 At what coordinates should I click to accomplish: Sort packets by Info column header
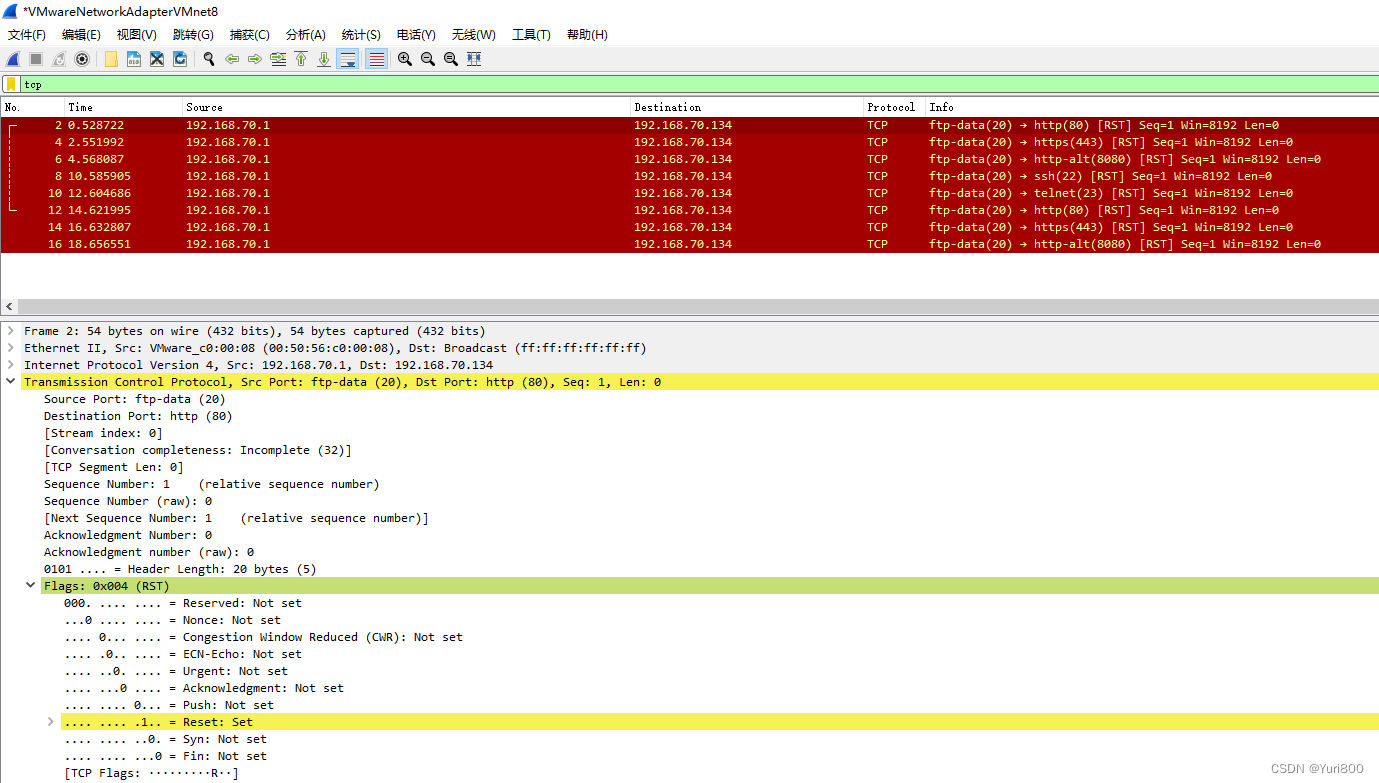[x=1152, y=107]
